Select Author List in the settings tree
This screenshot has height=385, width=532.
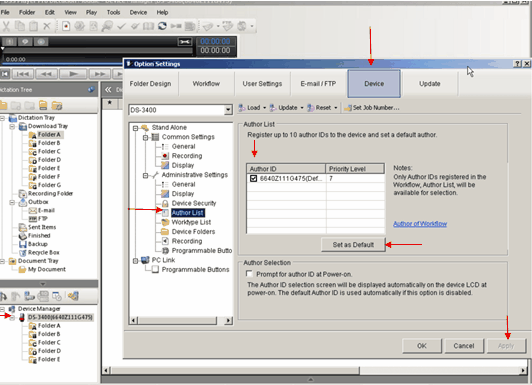tap(188, 213)
